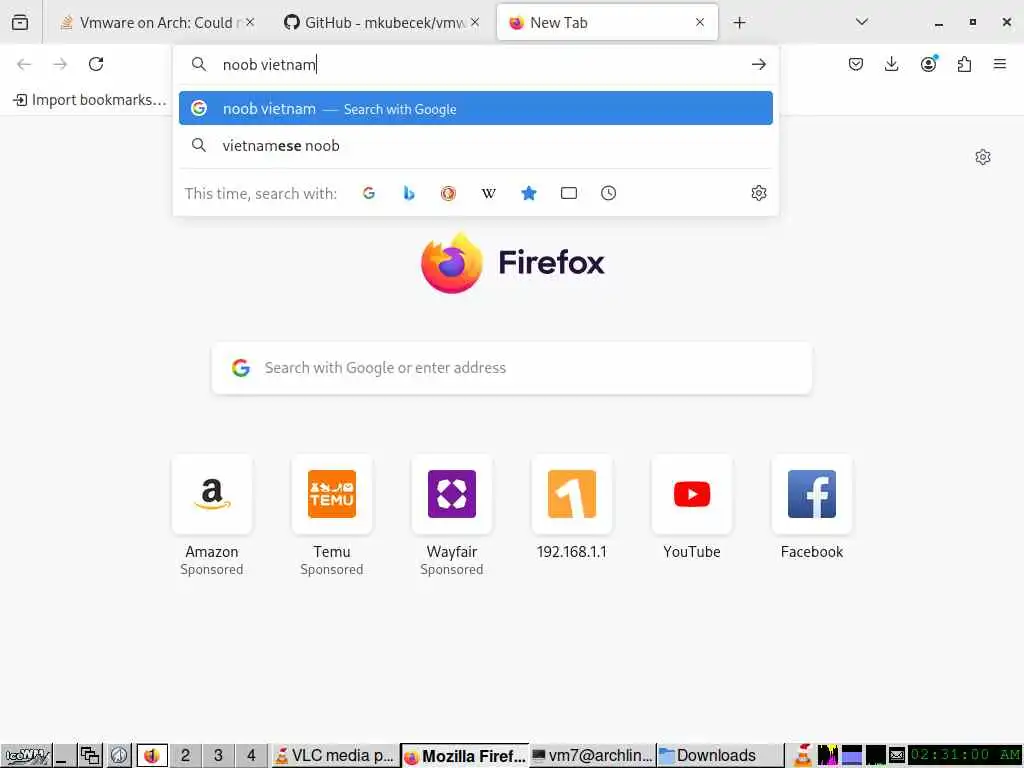Click the show desktop taskbar icon
The width and height of the screenshot is (1024, 768).
[63, 756]
